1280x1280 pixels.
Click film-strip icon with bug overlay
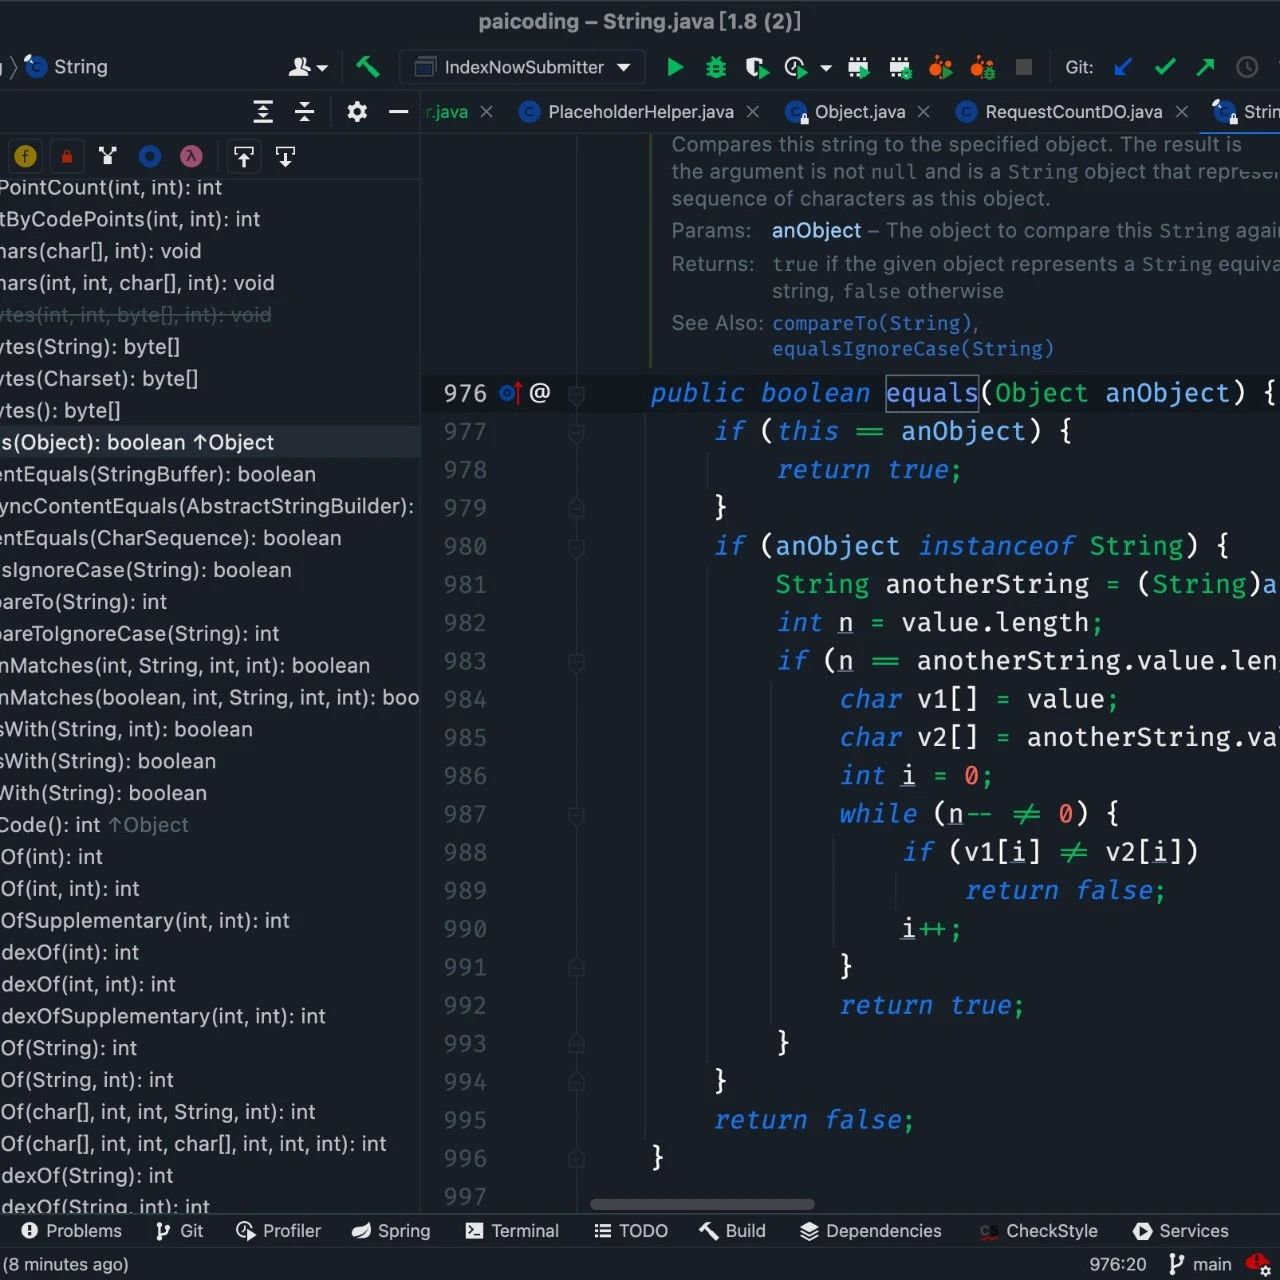[x=900, y=67]
